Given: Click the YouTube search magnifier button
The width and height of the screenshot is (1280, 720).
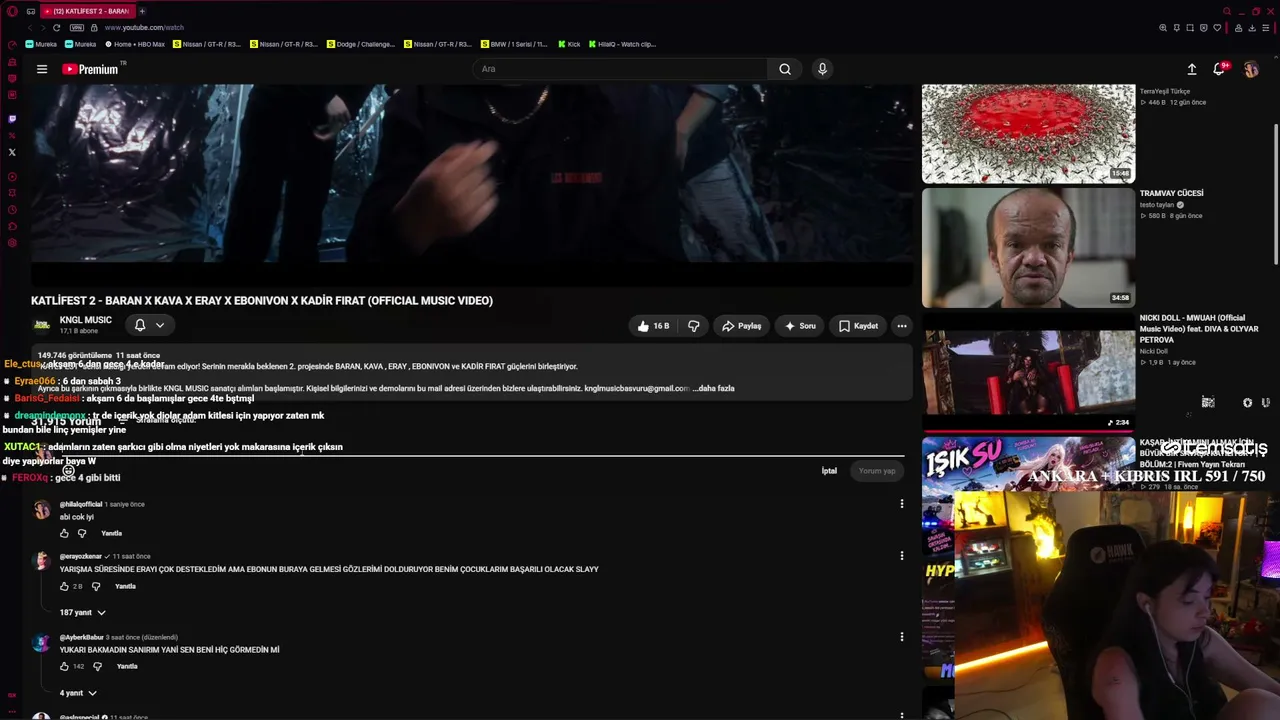Looking at the screenshot, I should [x=785, y=69].
